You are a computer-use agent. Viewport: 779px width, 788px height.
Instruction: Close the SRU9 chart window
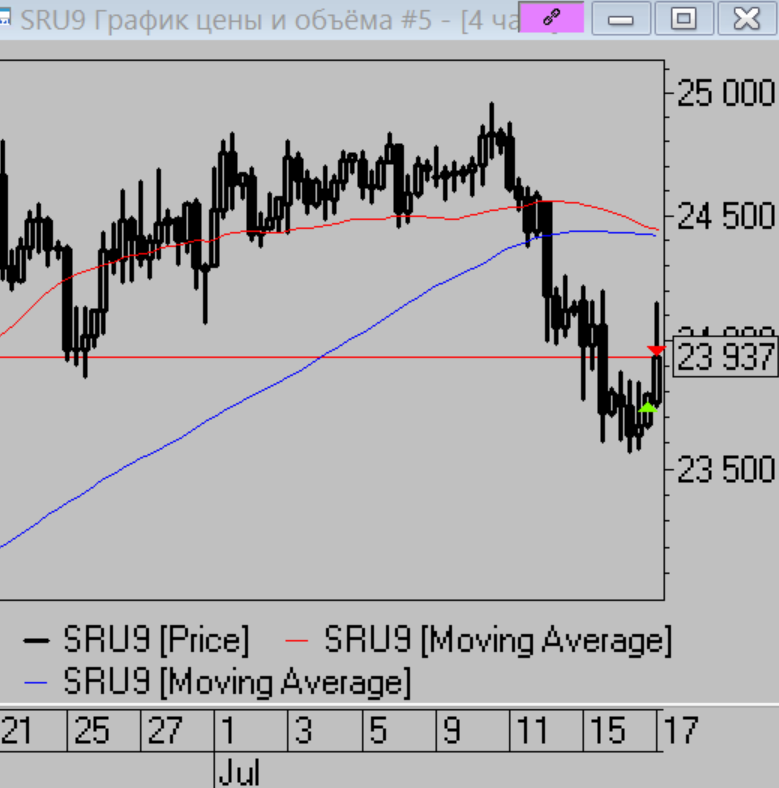[746, 18]
